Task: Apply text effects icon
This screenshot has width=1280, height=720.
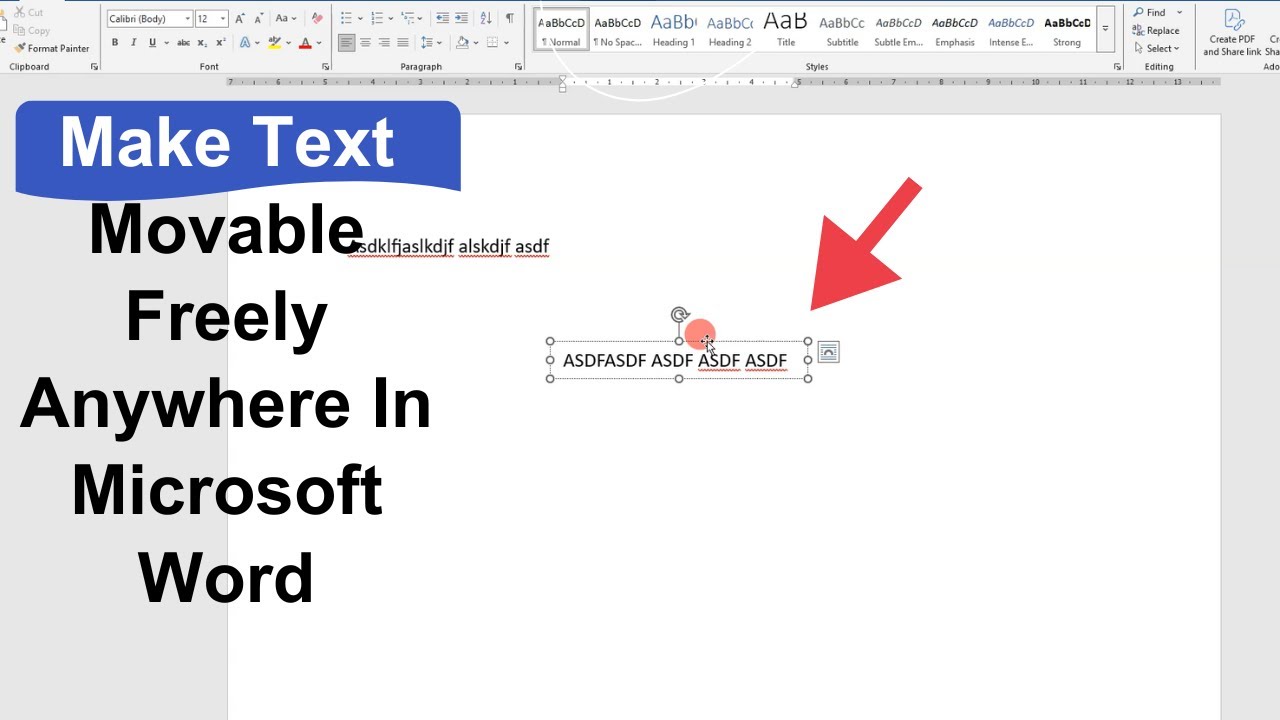Action: (x=245, y=42)
